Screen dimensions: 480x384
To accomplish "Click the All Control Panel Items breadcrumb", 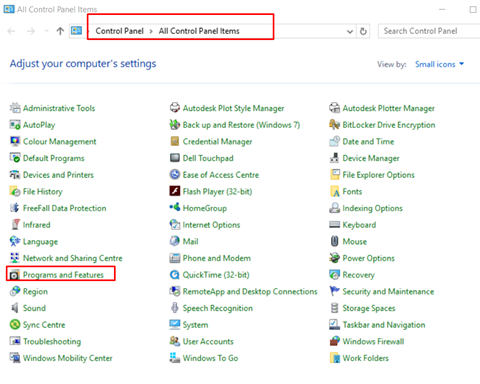I will tap(199, 31).
